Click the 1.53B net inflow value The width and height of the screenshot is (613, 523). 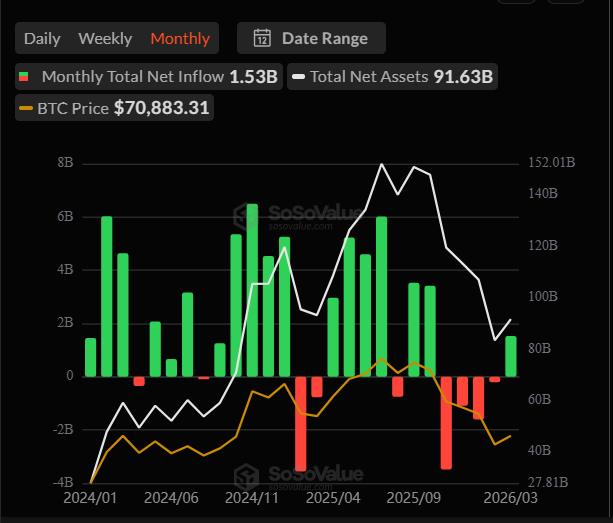253,77
